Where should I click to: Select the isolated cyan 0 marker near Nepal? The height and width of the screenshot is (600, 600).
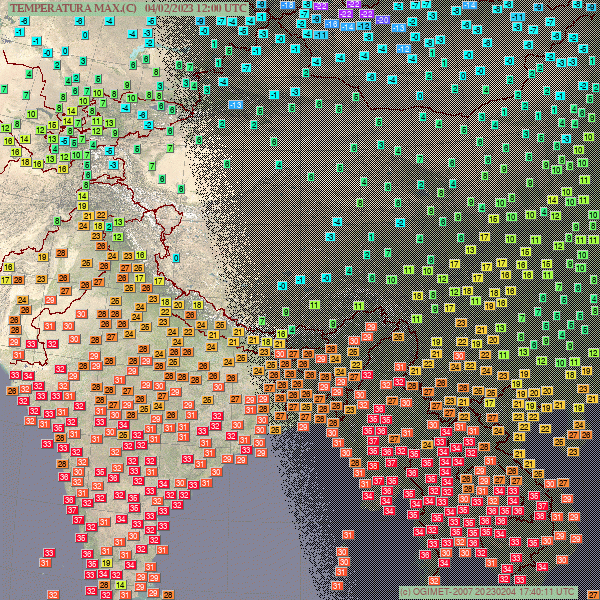(176, 258)
